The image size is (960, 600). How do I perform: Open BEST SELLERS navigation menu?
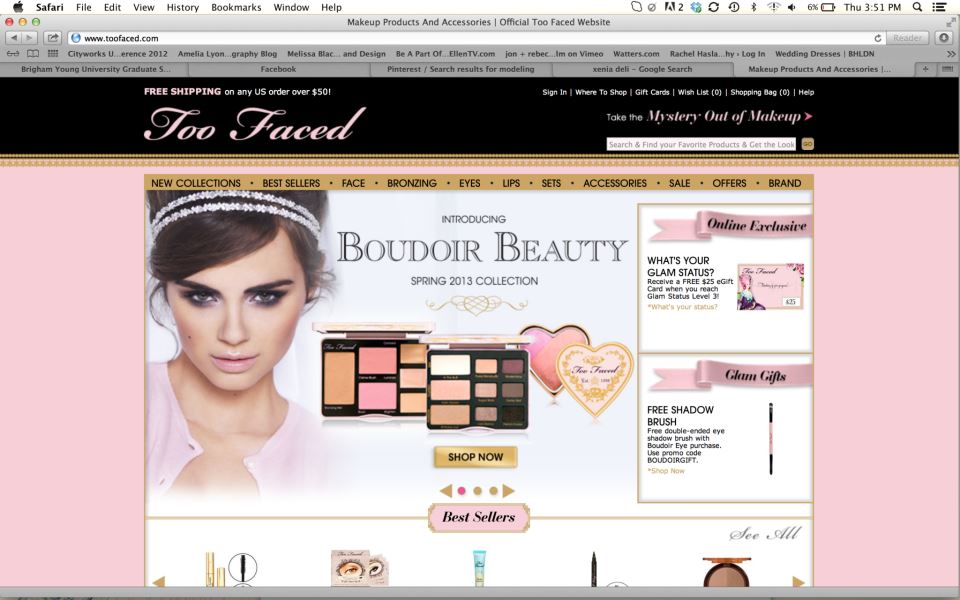coord(291,183)
